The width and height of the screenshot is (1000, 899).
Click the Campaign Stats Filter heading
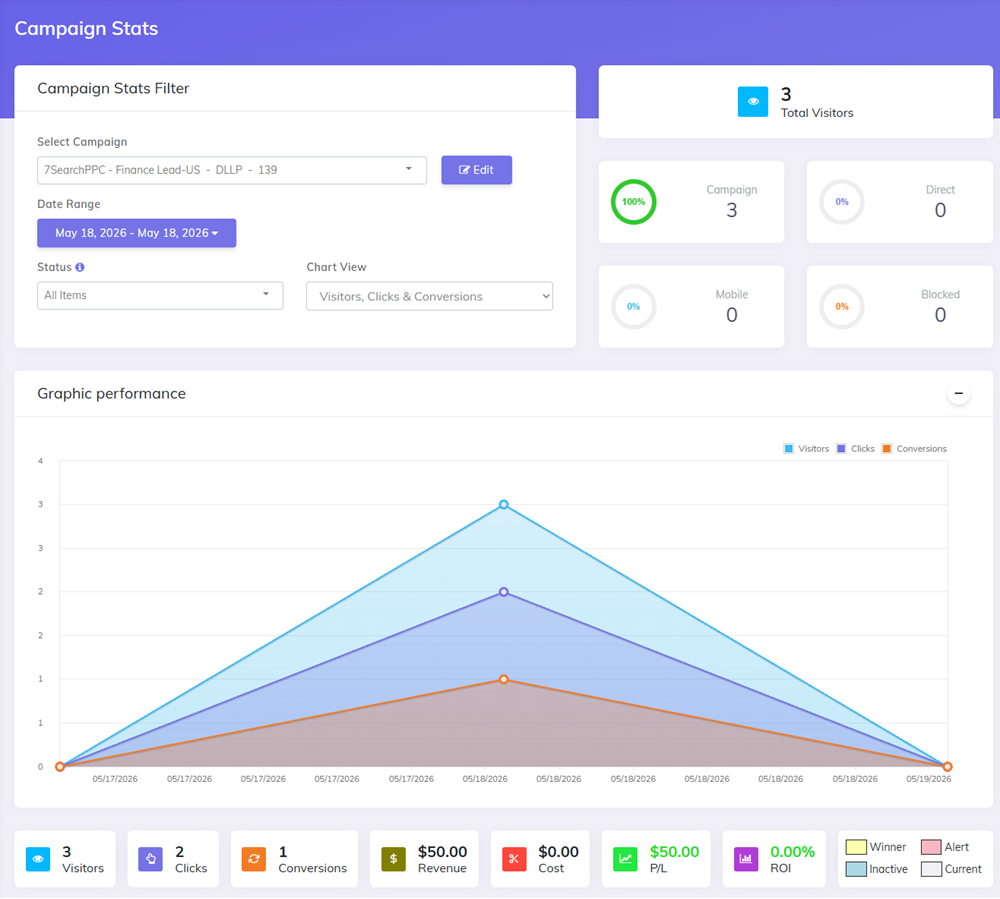113,88
